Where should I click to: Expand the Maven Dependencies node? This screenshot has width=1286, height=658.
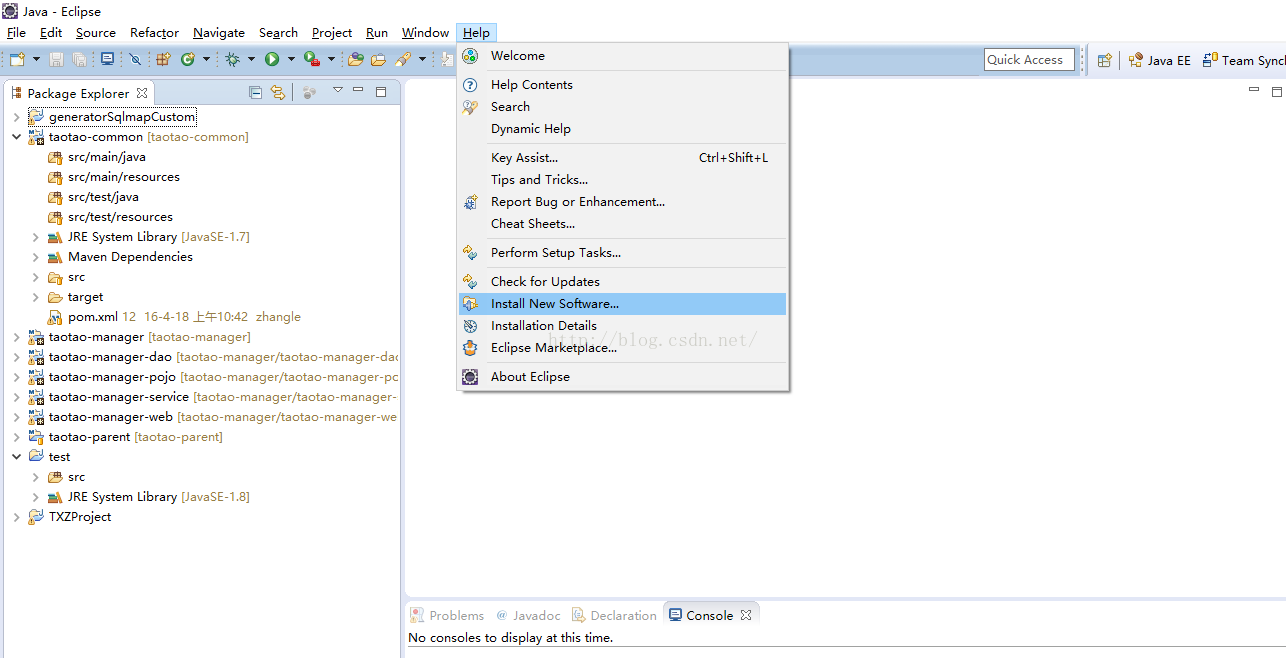pyautogui.click(x=35, y=257)
